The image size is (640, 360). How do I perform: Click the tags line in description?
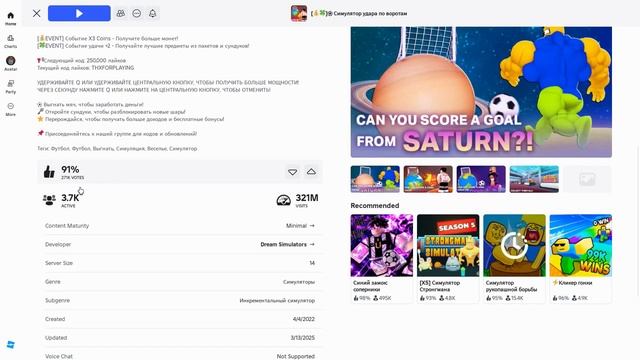pyautogui.click(x=117, y=149)
